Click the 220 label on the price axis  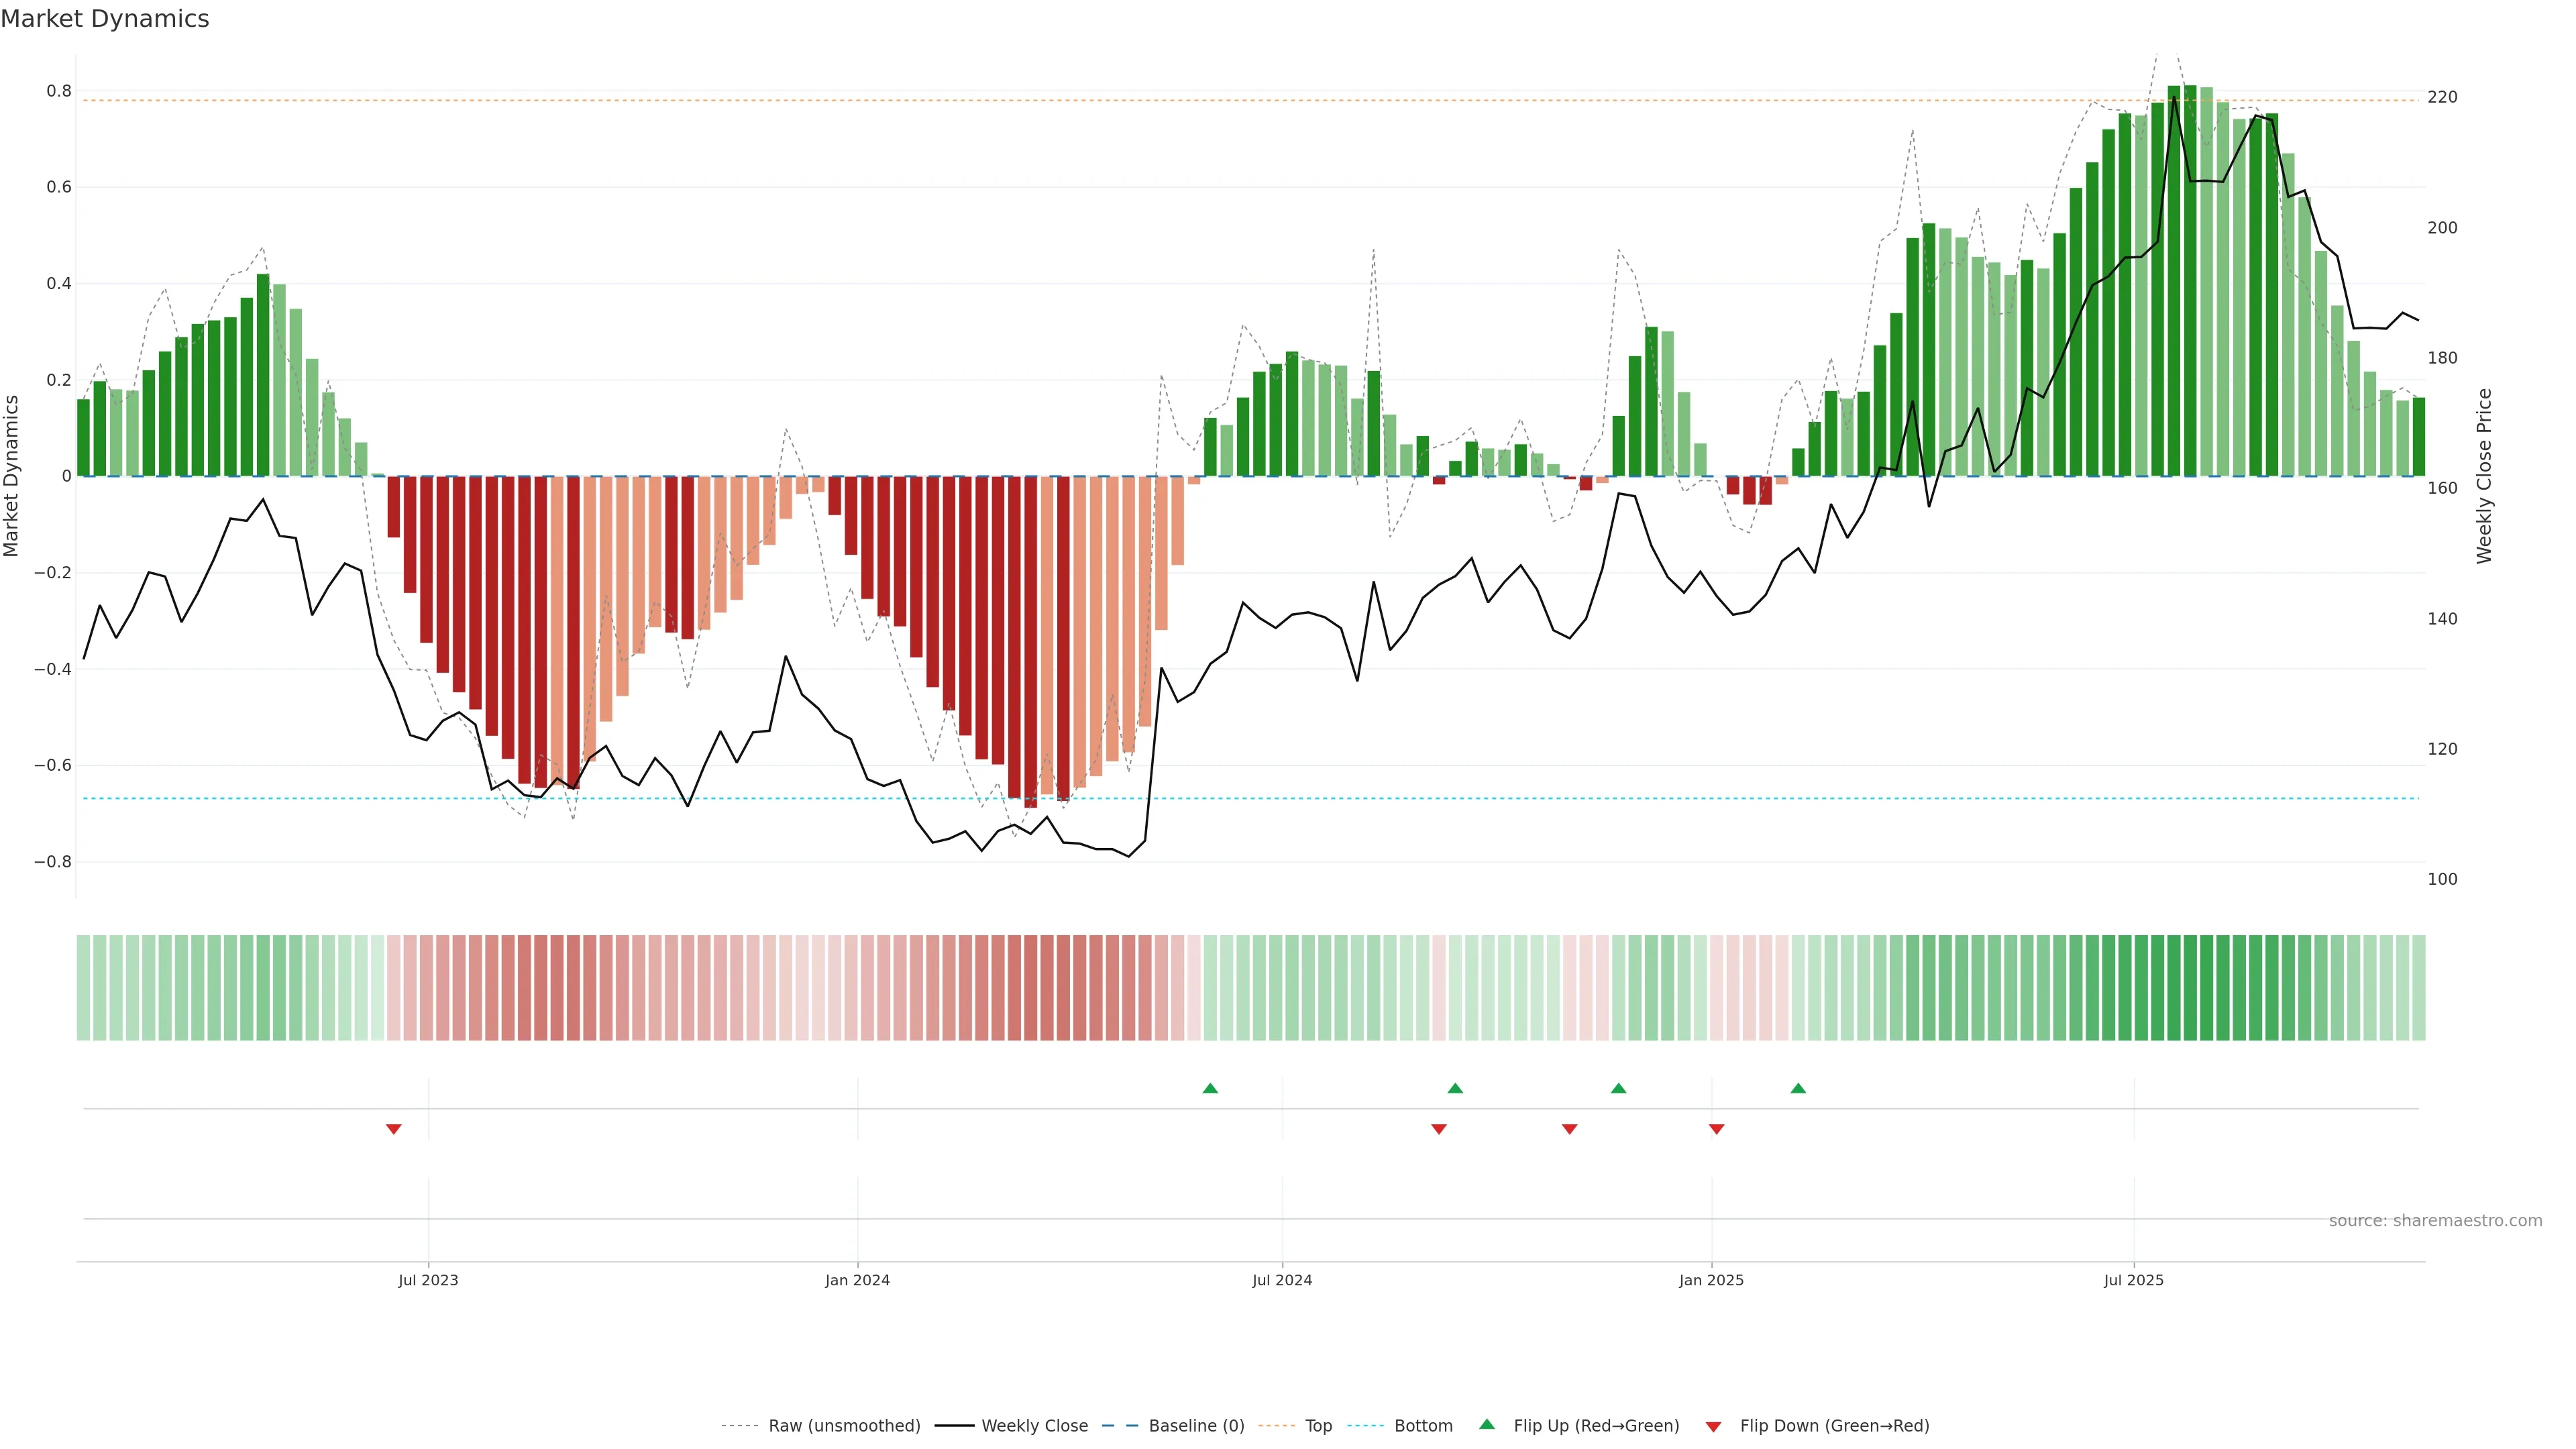[2442, 97]
